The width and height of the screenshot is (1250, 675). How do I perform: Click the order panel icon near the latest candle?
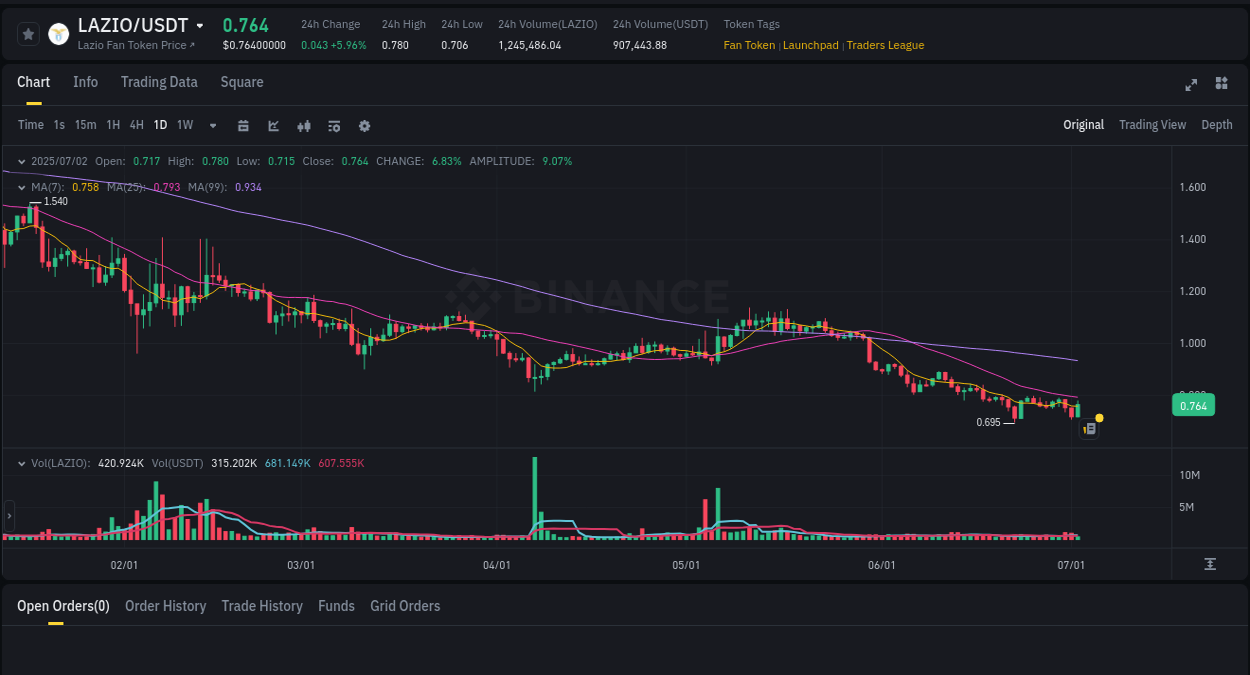1089,428
